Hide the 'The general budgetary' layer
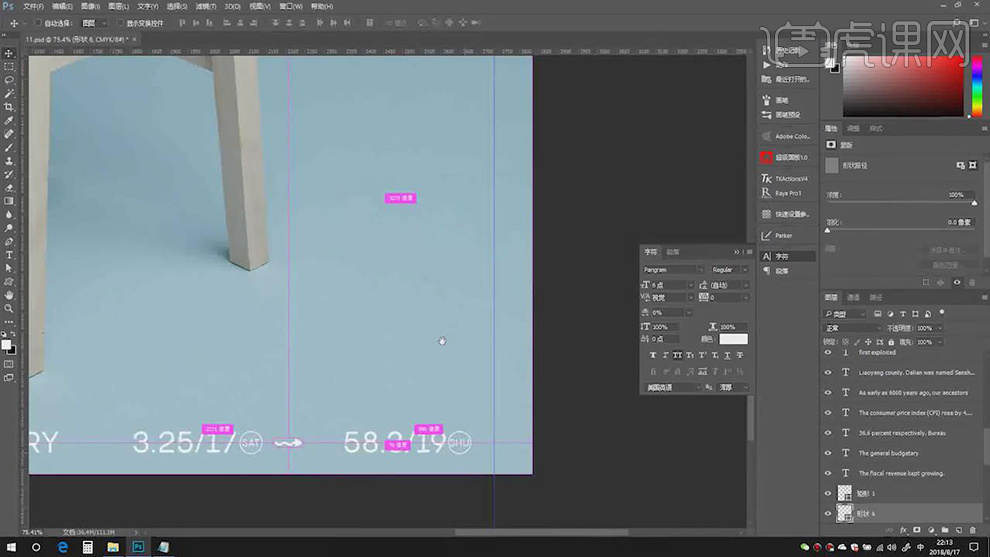 (x=828, y=453)
